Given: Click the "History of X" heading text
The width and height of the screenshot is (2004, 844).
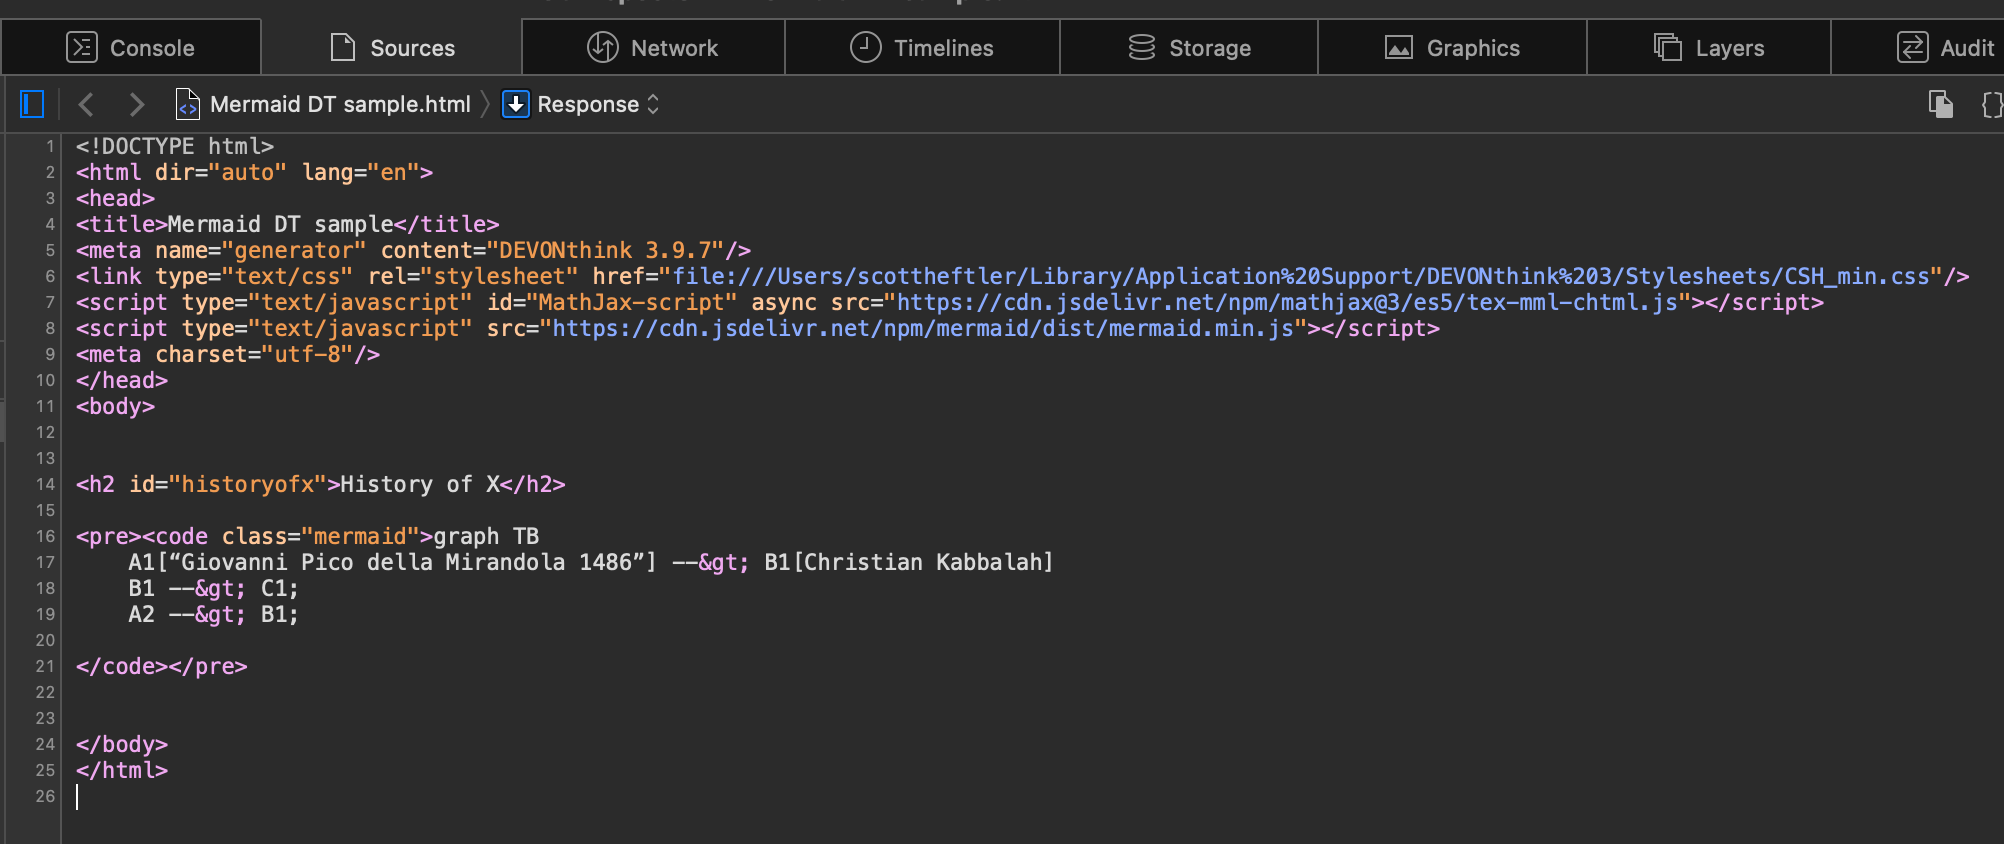Looking at the screenshot, I should [x=420, y=484].
